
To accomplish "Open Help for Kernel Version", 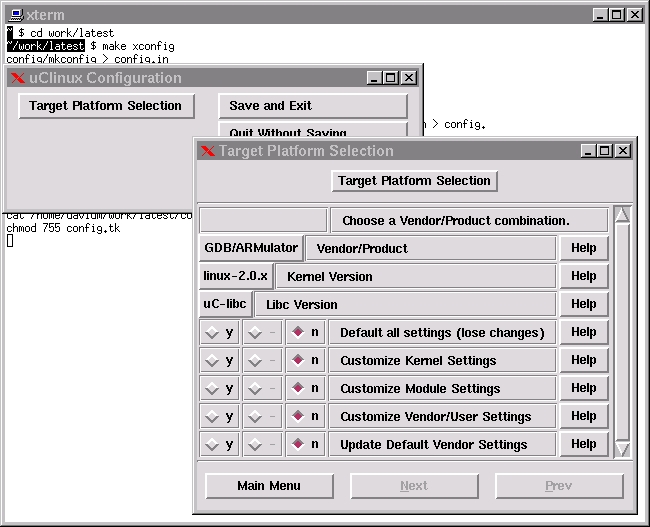I will (x=584, y=276).
